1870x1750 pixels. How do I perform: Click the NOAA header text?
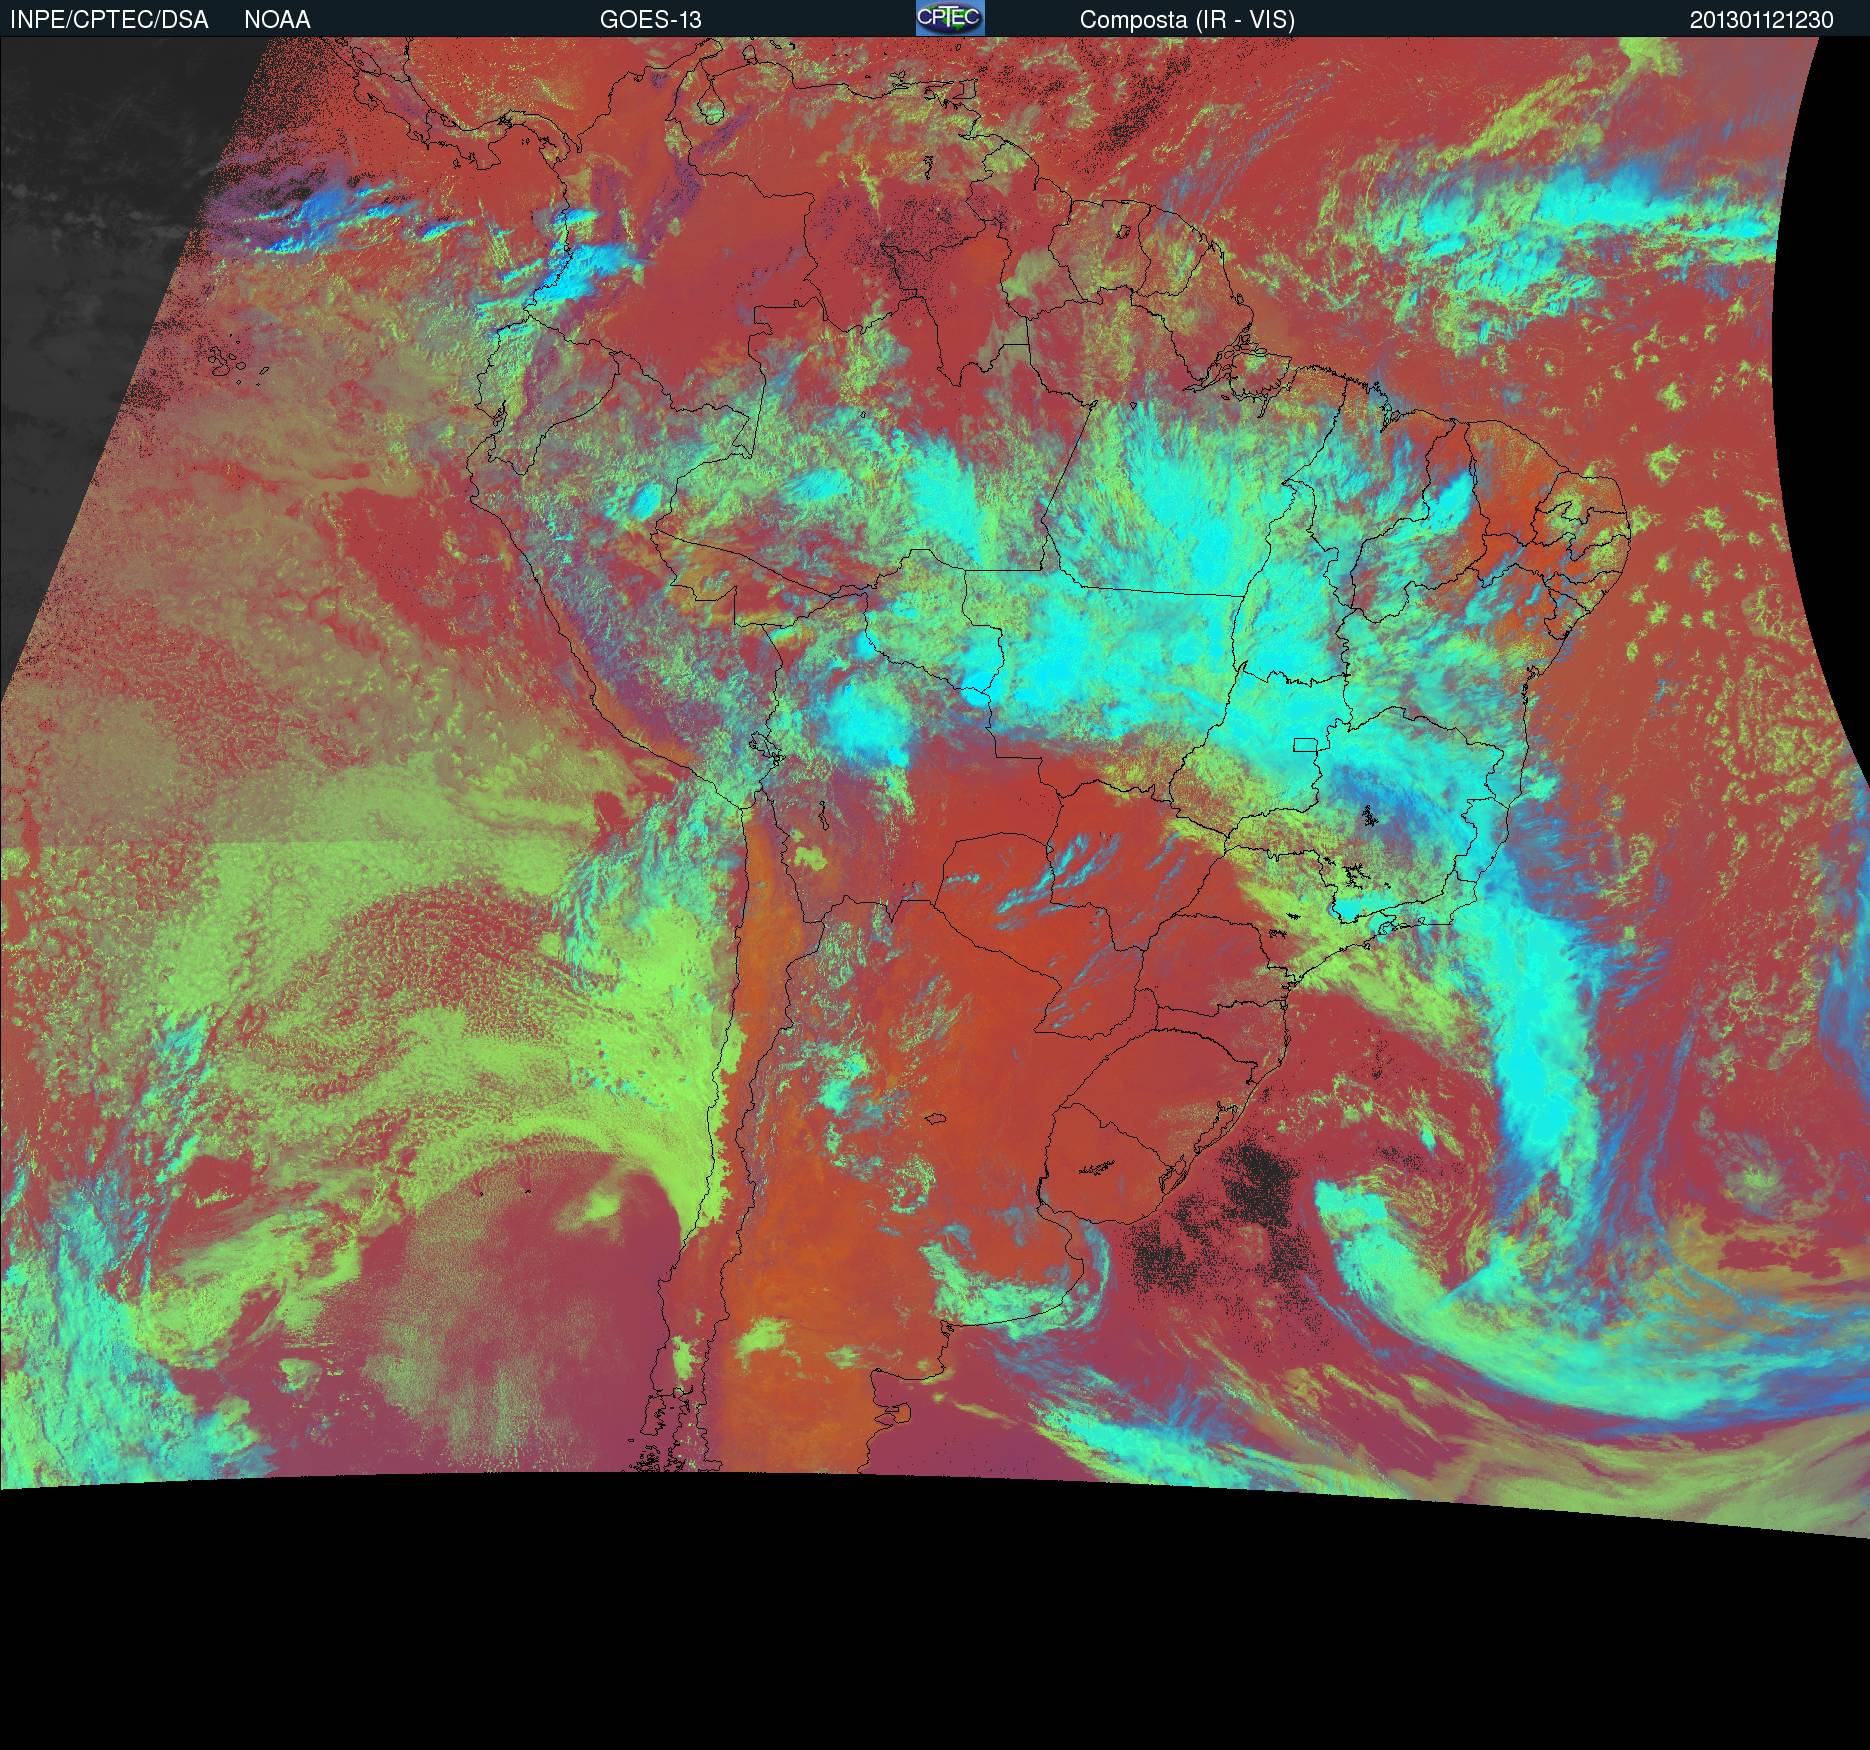point(277,20)
